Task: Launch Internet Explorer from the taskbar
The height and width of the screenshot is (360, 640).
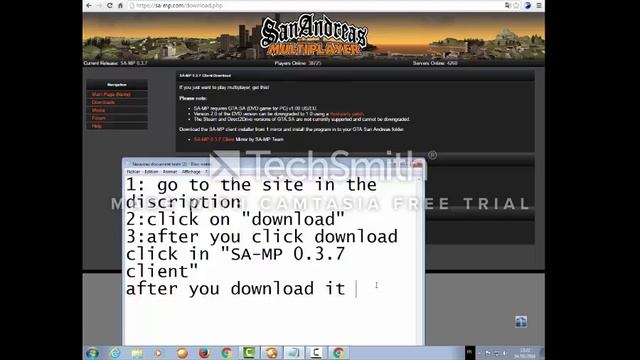Action: point(115,353)
